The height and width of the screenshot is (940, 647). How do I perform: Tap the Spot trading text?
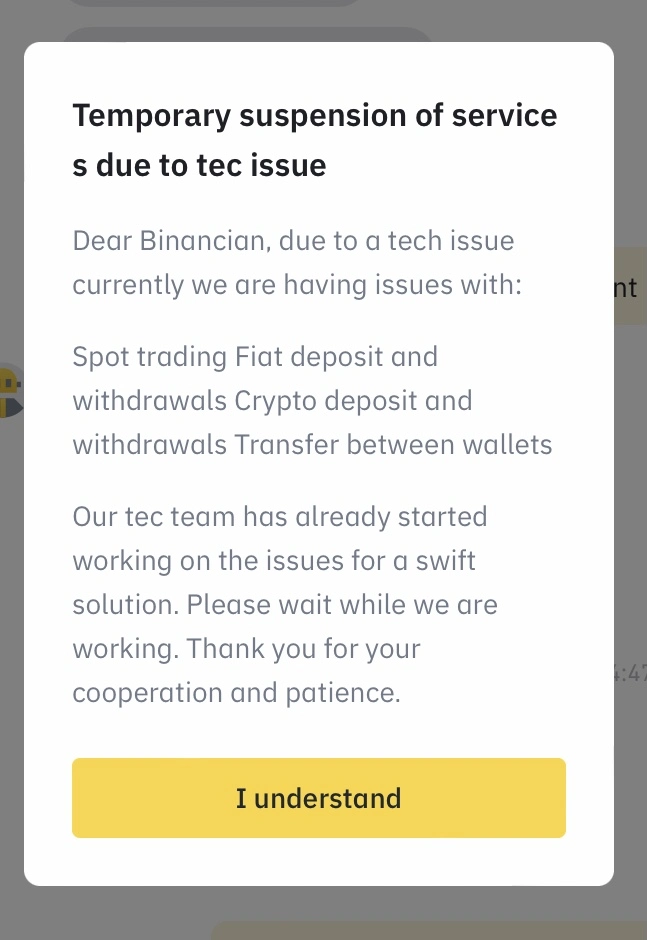pyautogui.click(x=149, y=357)
